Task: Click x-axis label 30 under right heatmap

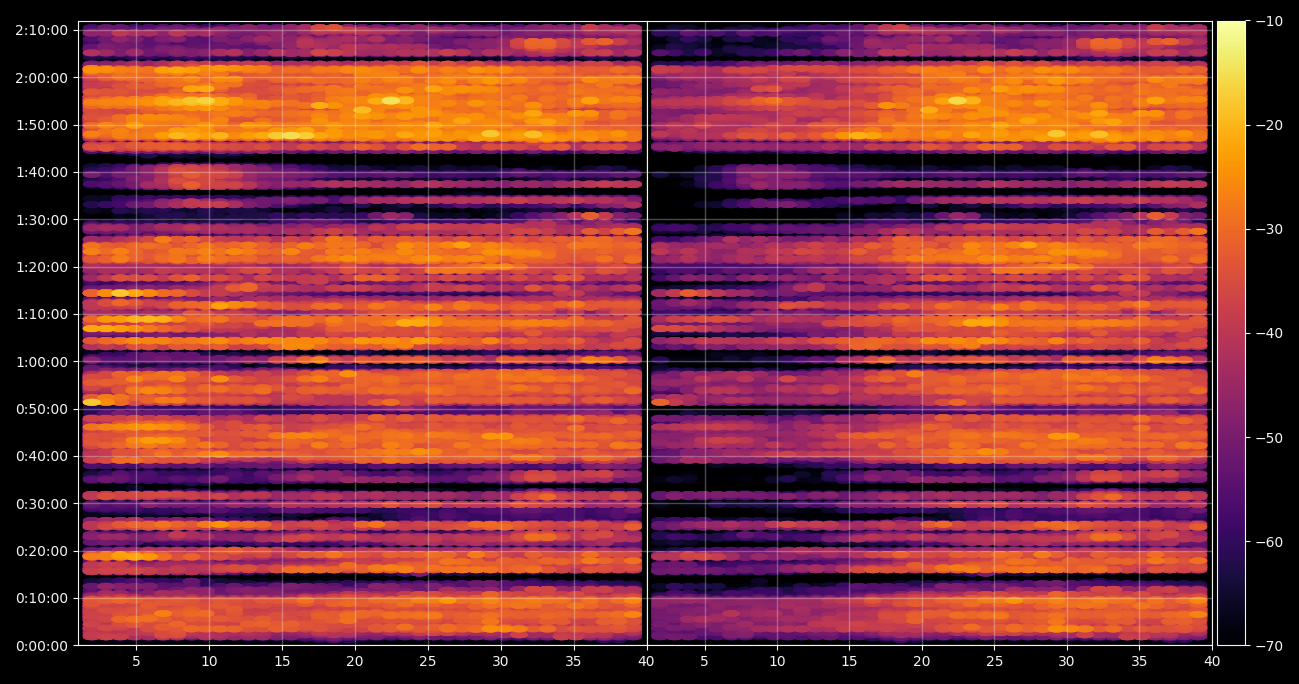Action: point(1067,661)
